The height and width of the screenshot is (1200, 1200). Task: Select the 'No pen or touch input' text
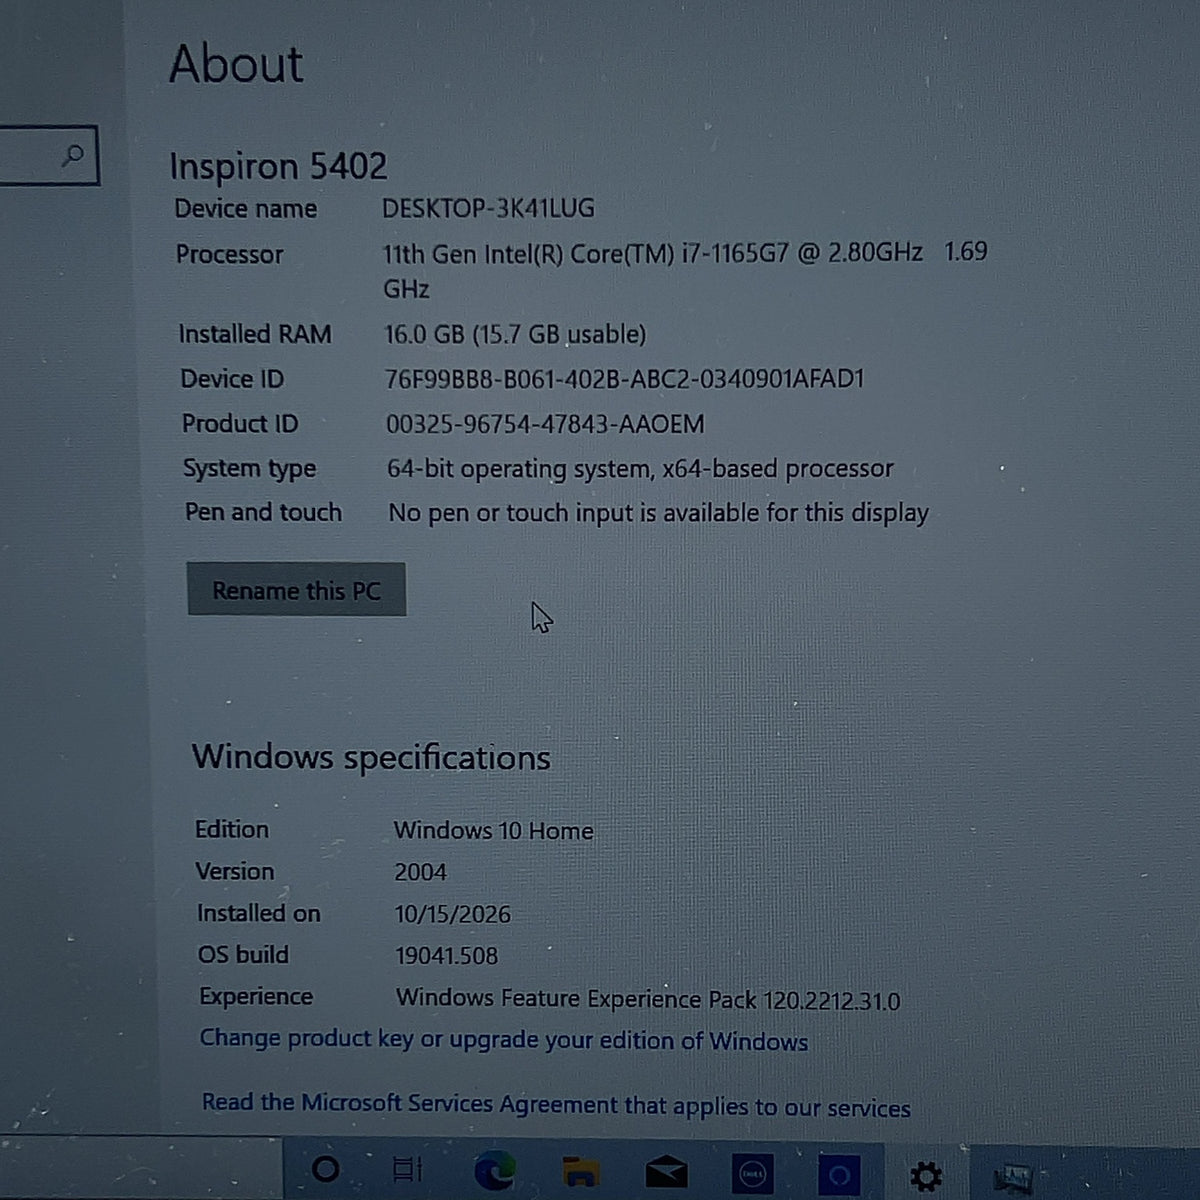(658, 513)
